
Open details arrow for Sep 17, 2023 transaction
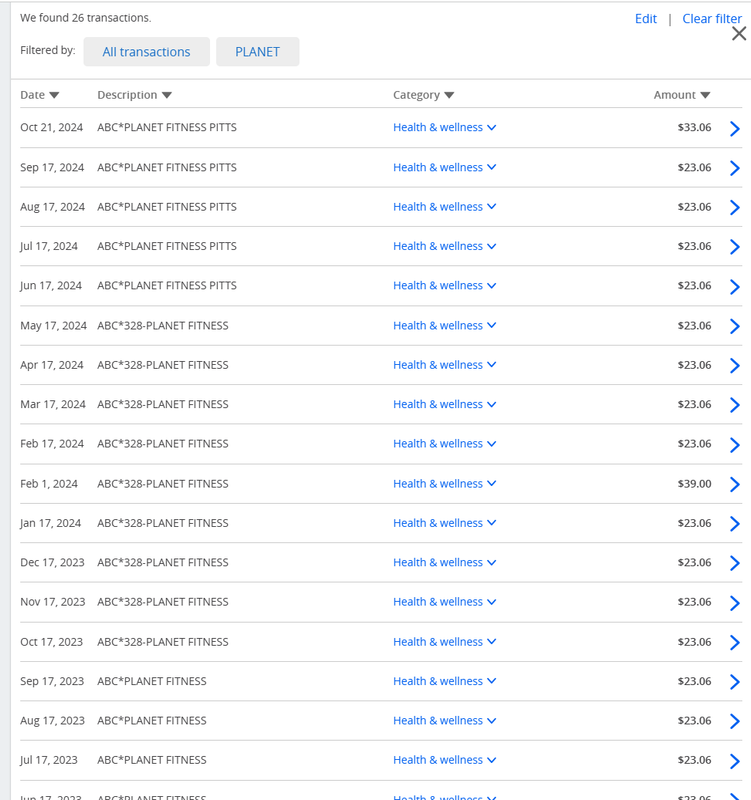tap(735, 682)
